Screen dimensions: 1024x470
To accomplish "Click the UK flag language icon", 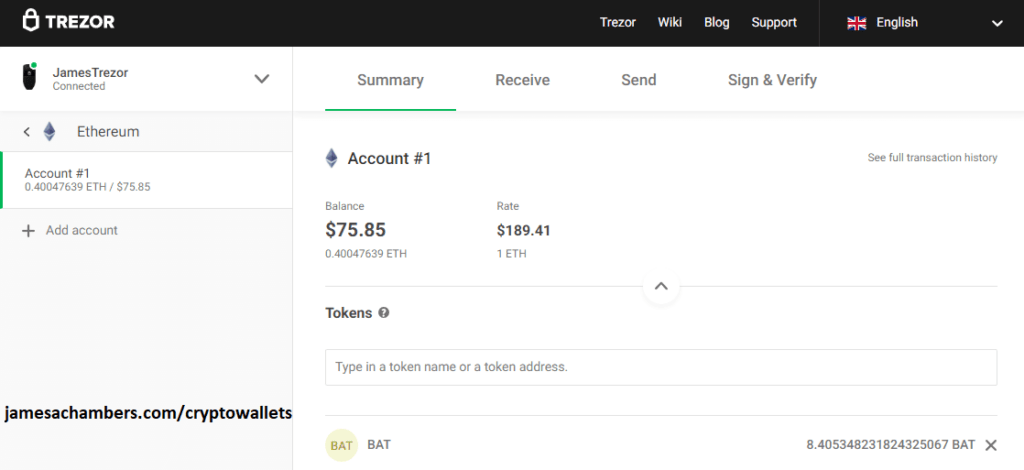I will (x=856, y=23).
